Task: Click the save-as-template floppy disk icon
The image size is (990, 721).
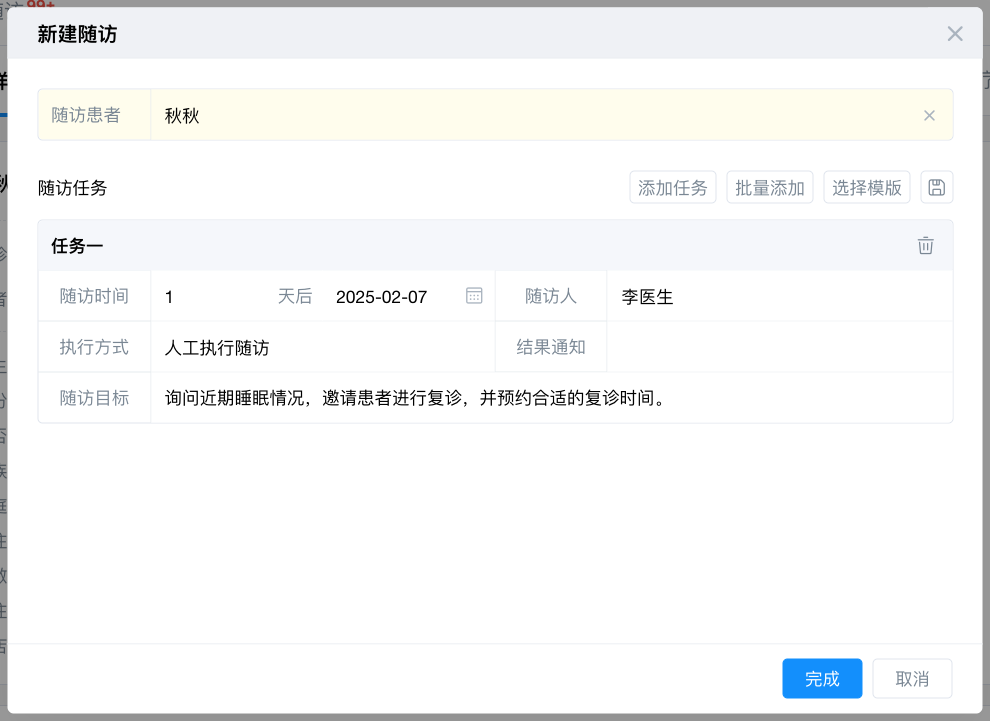Action: point(937,188)
